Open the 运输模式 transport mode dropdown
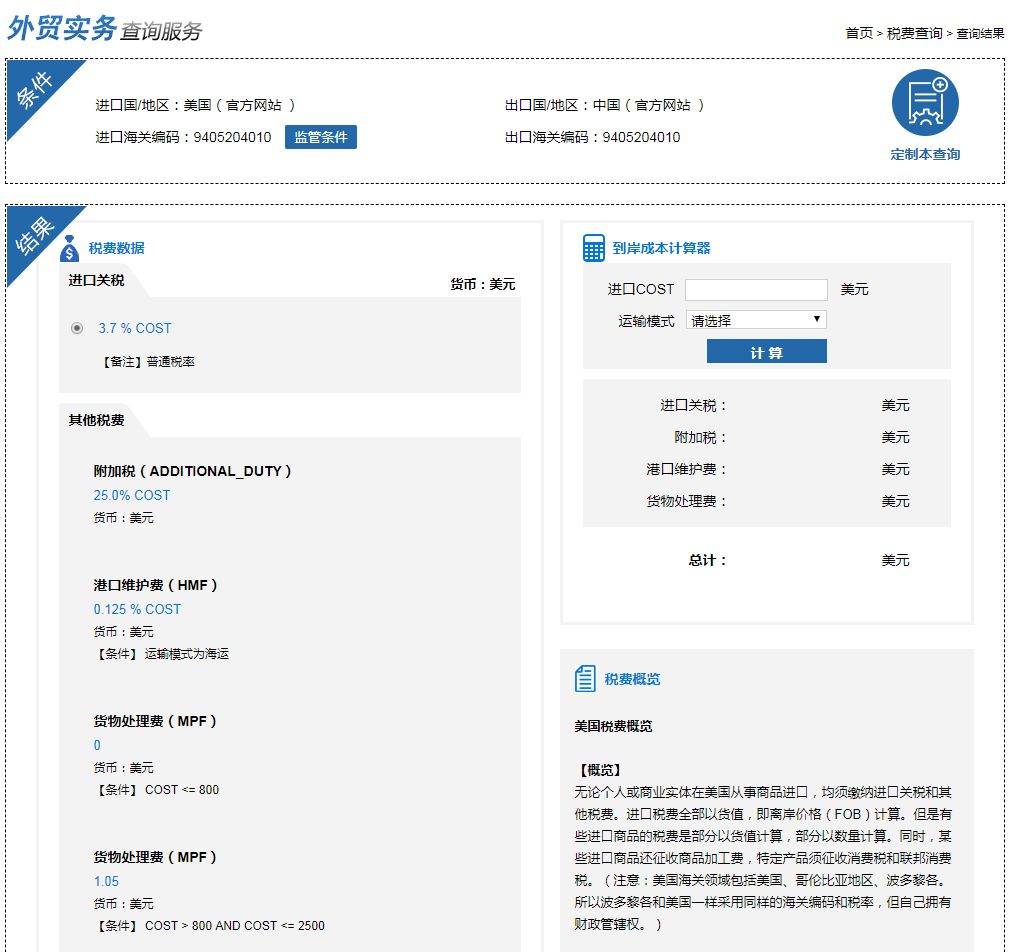1010x952 pixels. coord(756,319)
